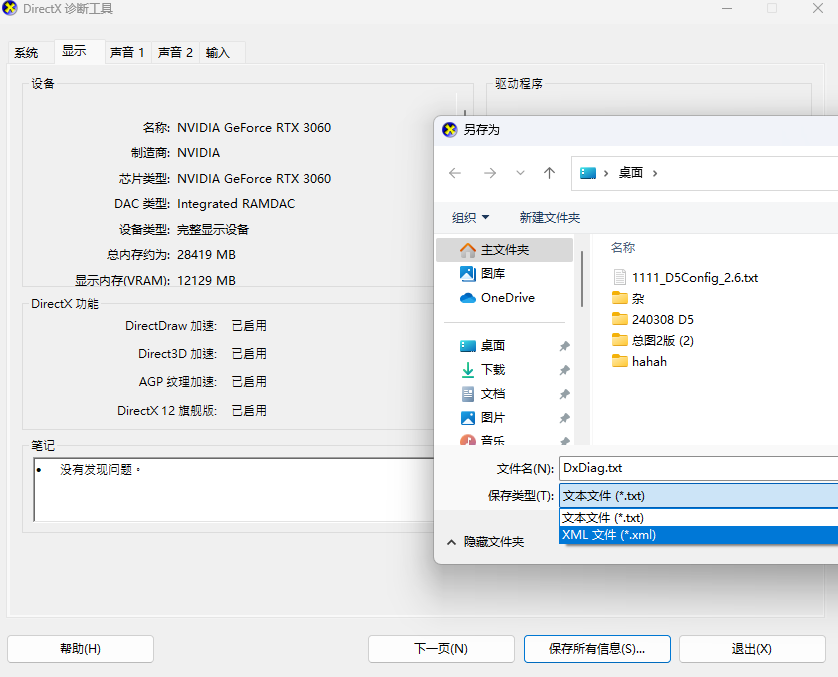
Task: Open recent locations chevron in Save As dialog
Action: tap(520, 173)
